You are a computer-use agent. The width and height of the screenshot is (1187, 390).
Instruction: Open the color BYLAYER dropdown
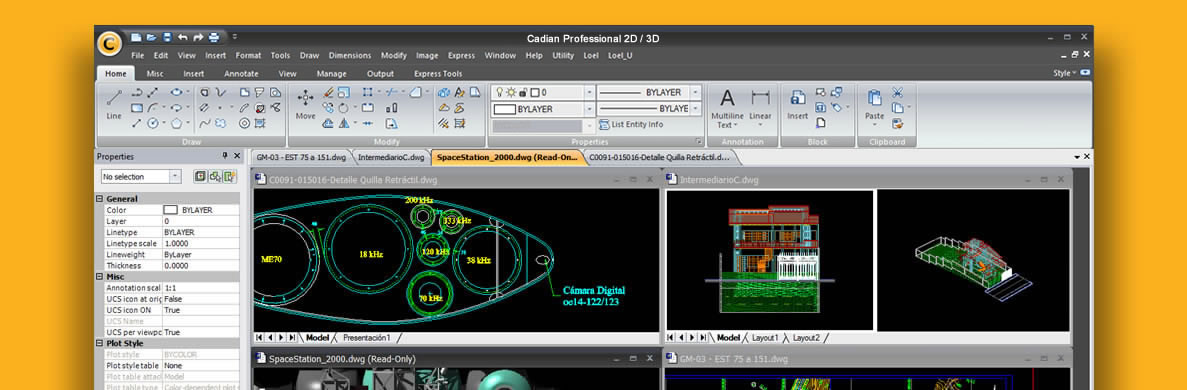click(x=590, y=109)
